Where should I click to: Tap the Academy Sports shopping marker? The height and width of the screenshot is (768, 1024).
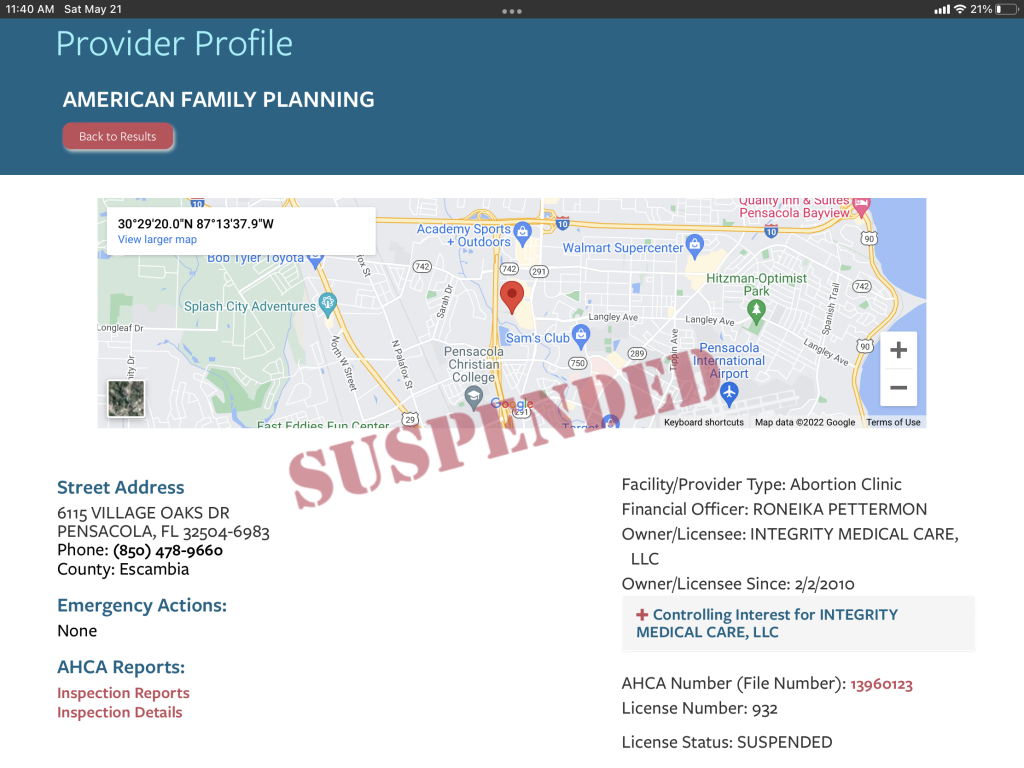(522, 231)
